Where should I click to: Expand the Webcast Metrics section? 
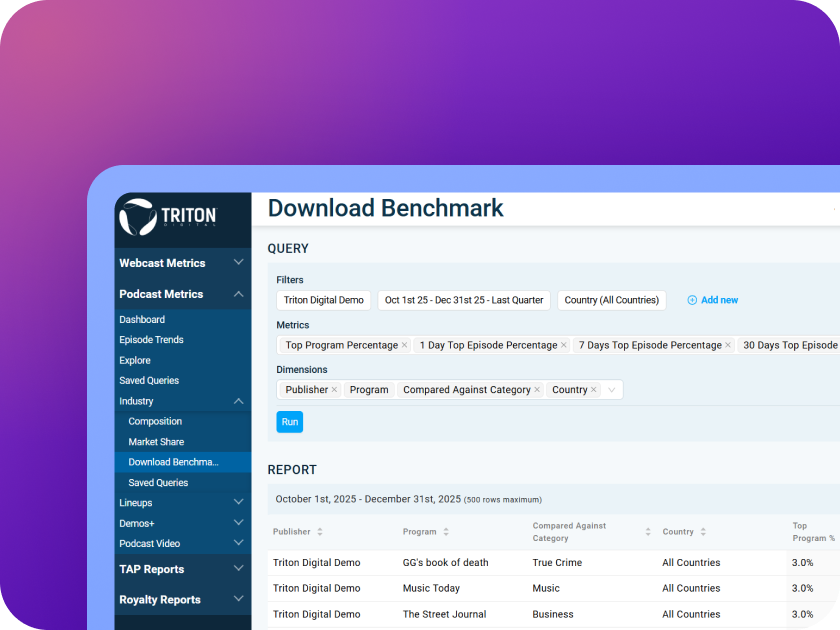click(x=239, y=262)
